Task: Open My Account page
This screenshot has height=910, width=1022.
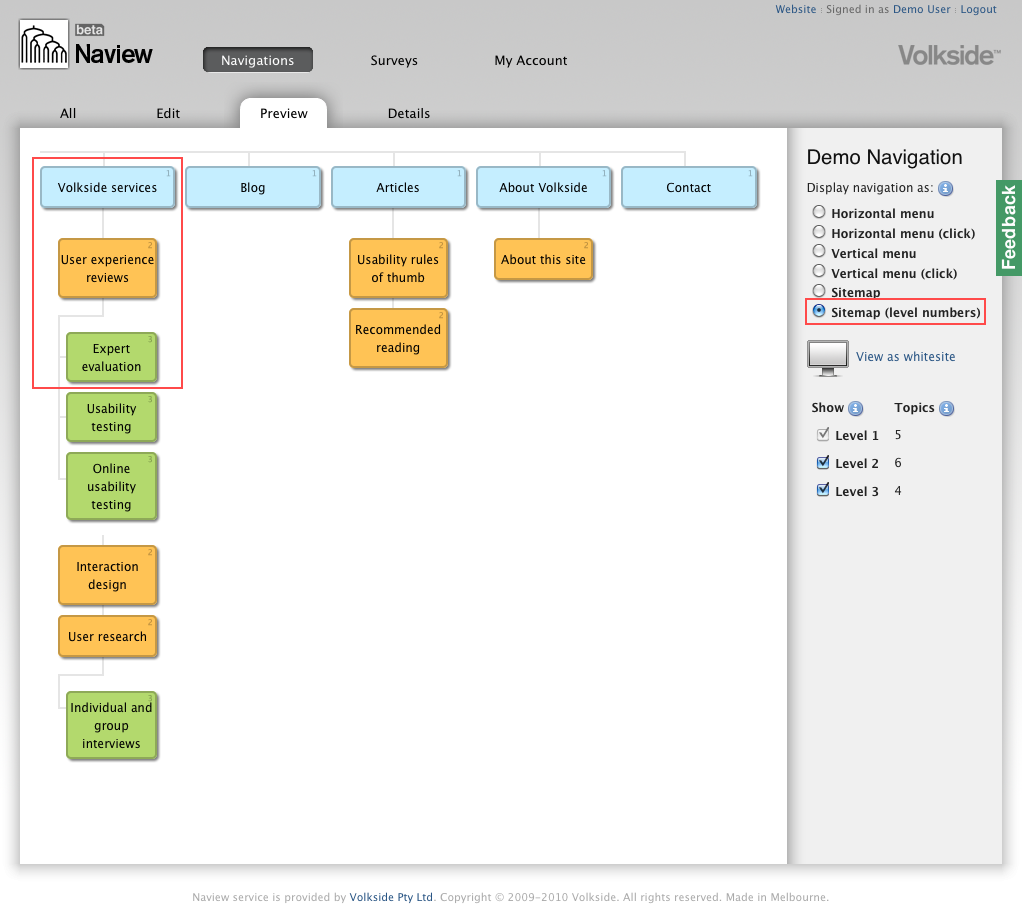Action: tap(531, 60)
